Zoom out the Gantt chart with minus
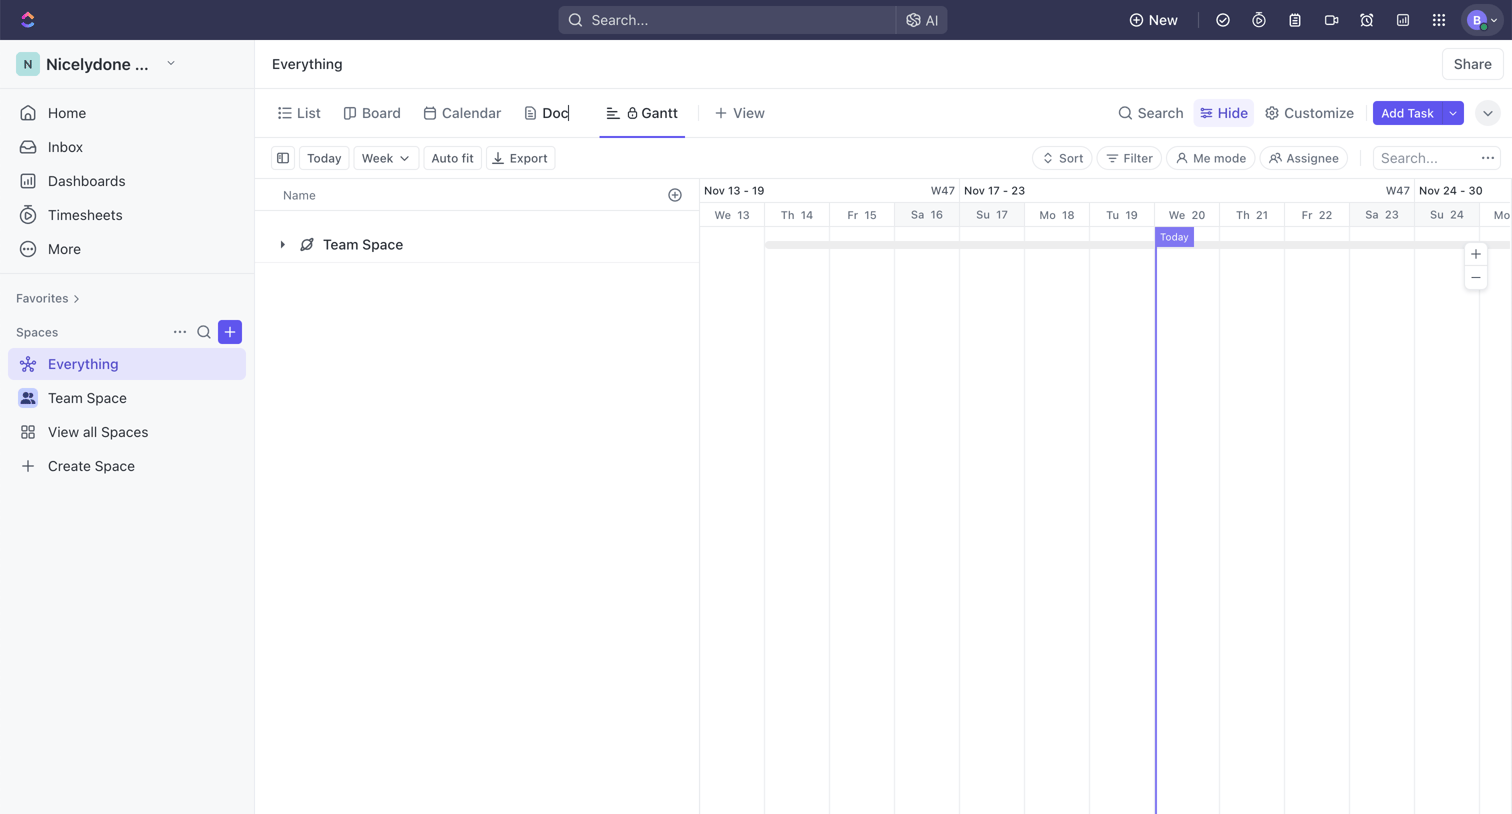The width and height of the screenshot is (1512, 814). pyautogui.click(x=1476, y=277)
